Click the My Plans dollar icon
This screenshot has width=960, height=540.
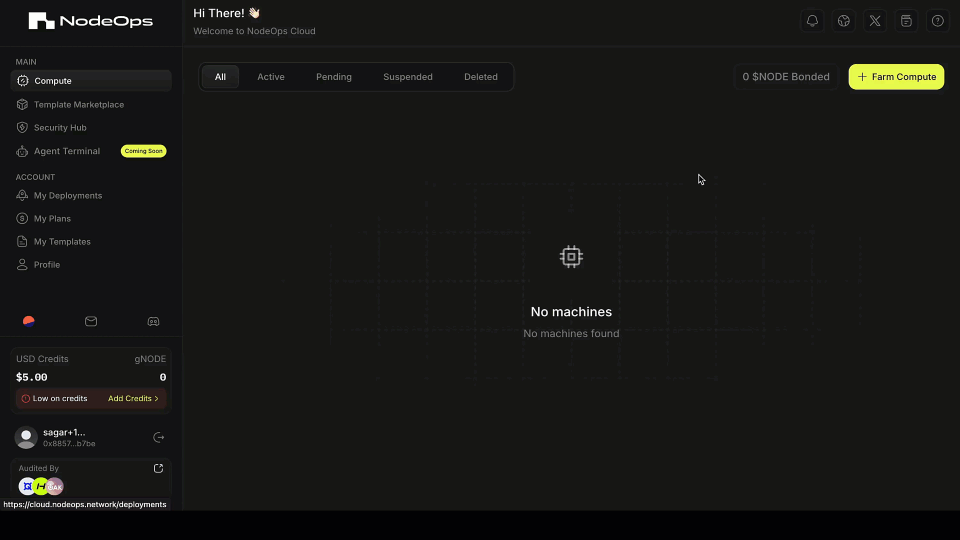(22, 219)
